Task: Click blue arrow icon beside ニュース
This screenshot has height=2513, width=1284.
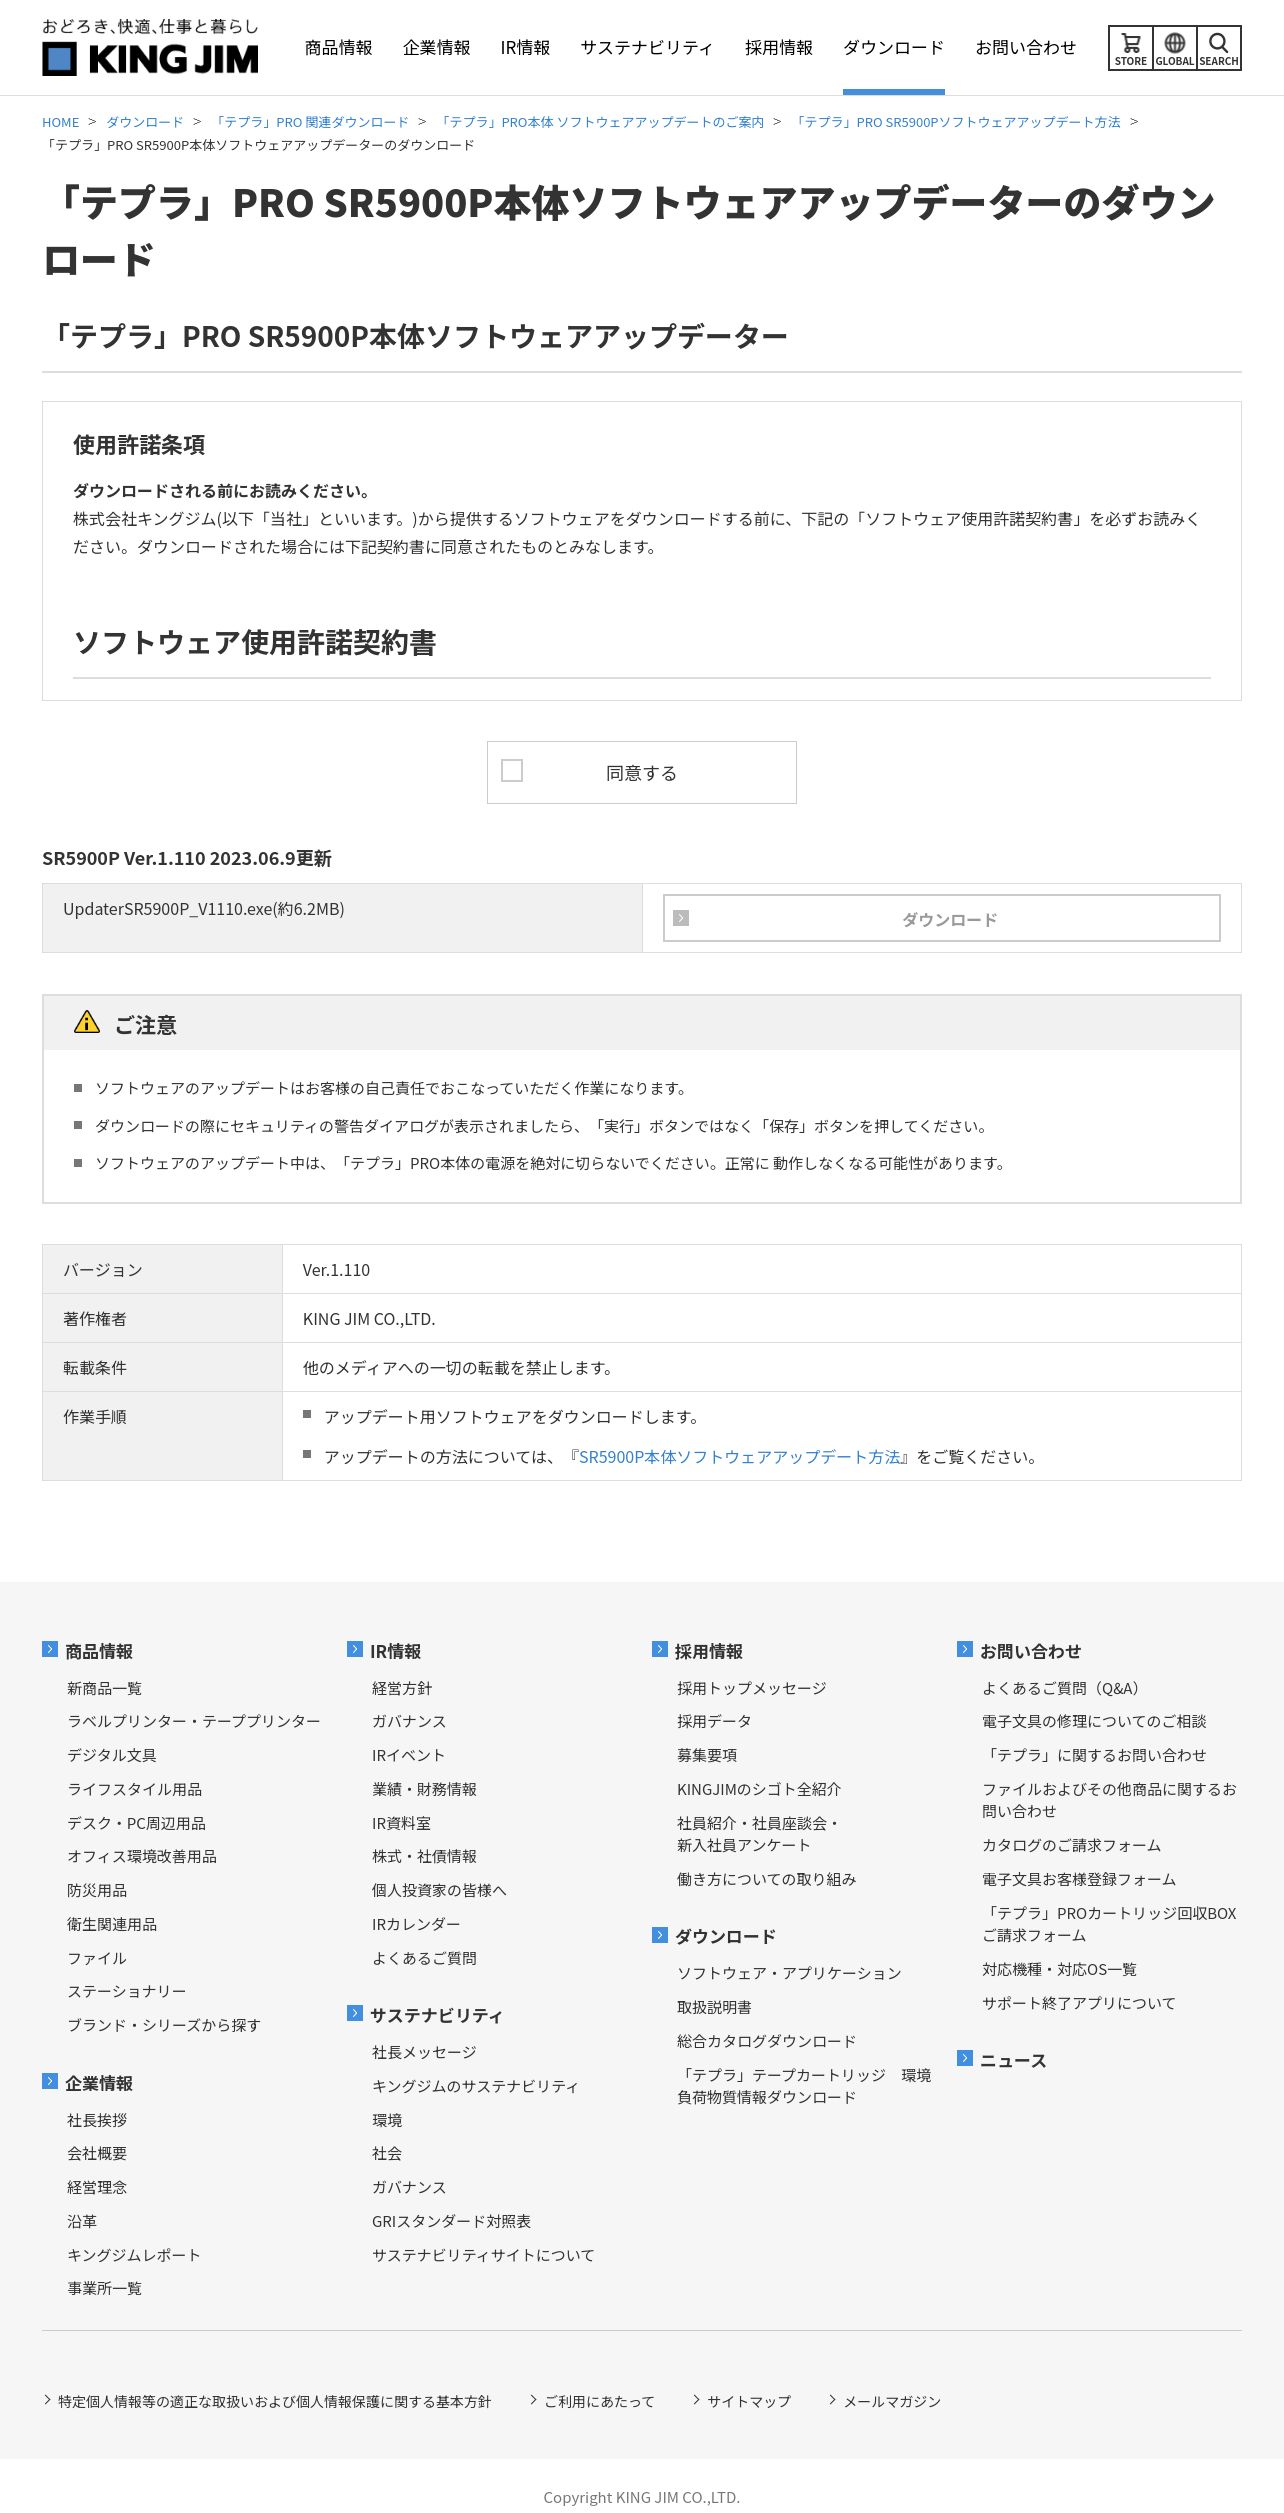Action: [965, 2058]
